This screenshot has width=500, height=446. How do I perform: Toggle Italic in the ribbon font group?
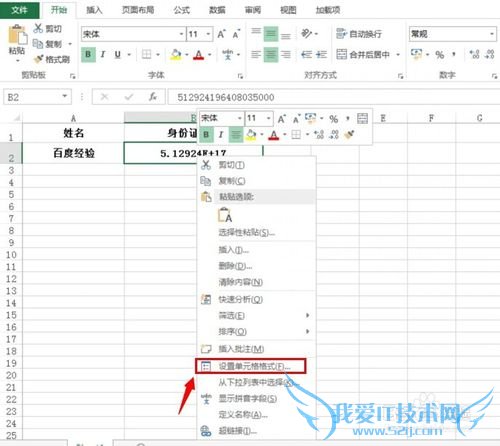coord(103,54)
